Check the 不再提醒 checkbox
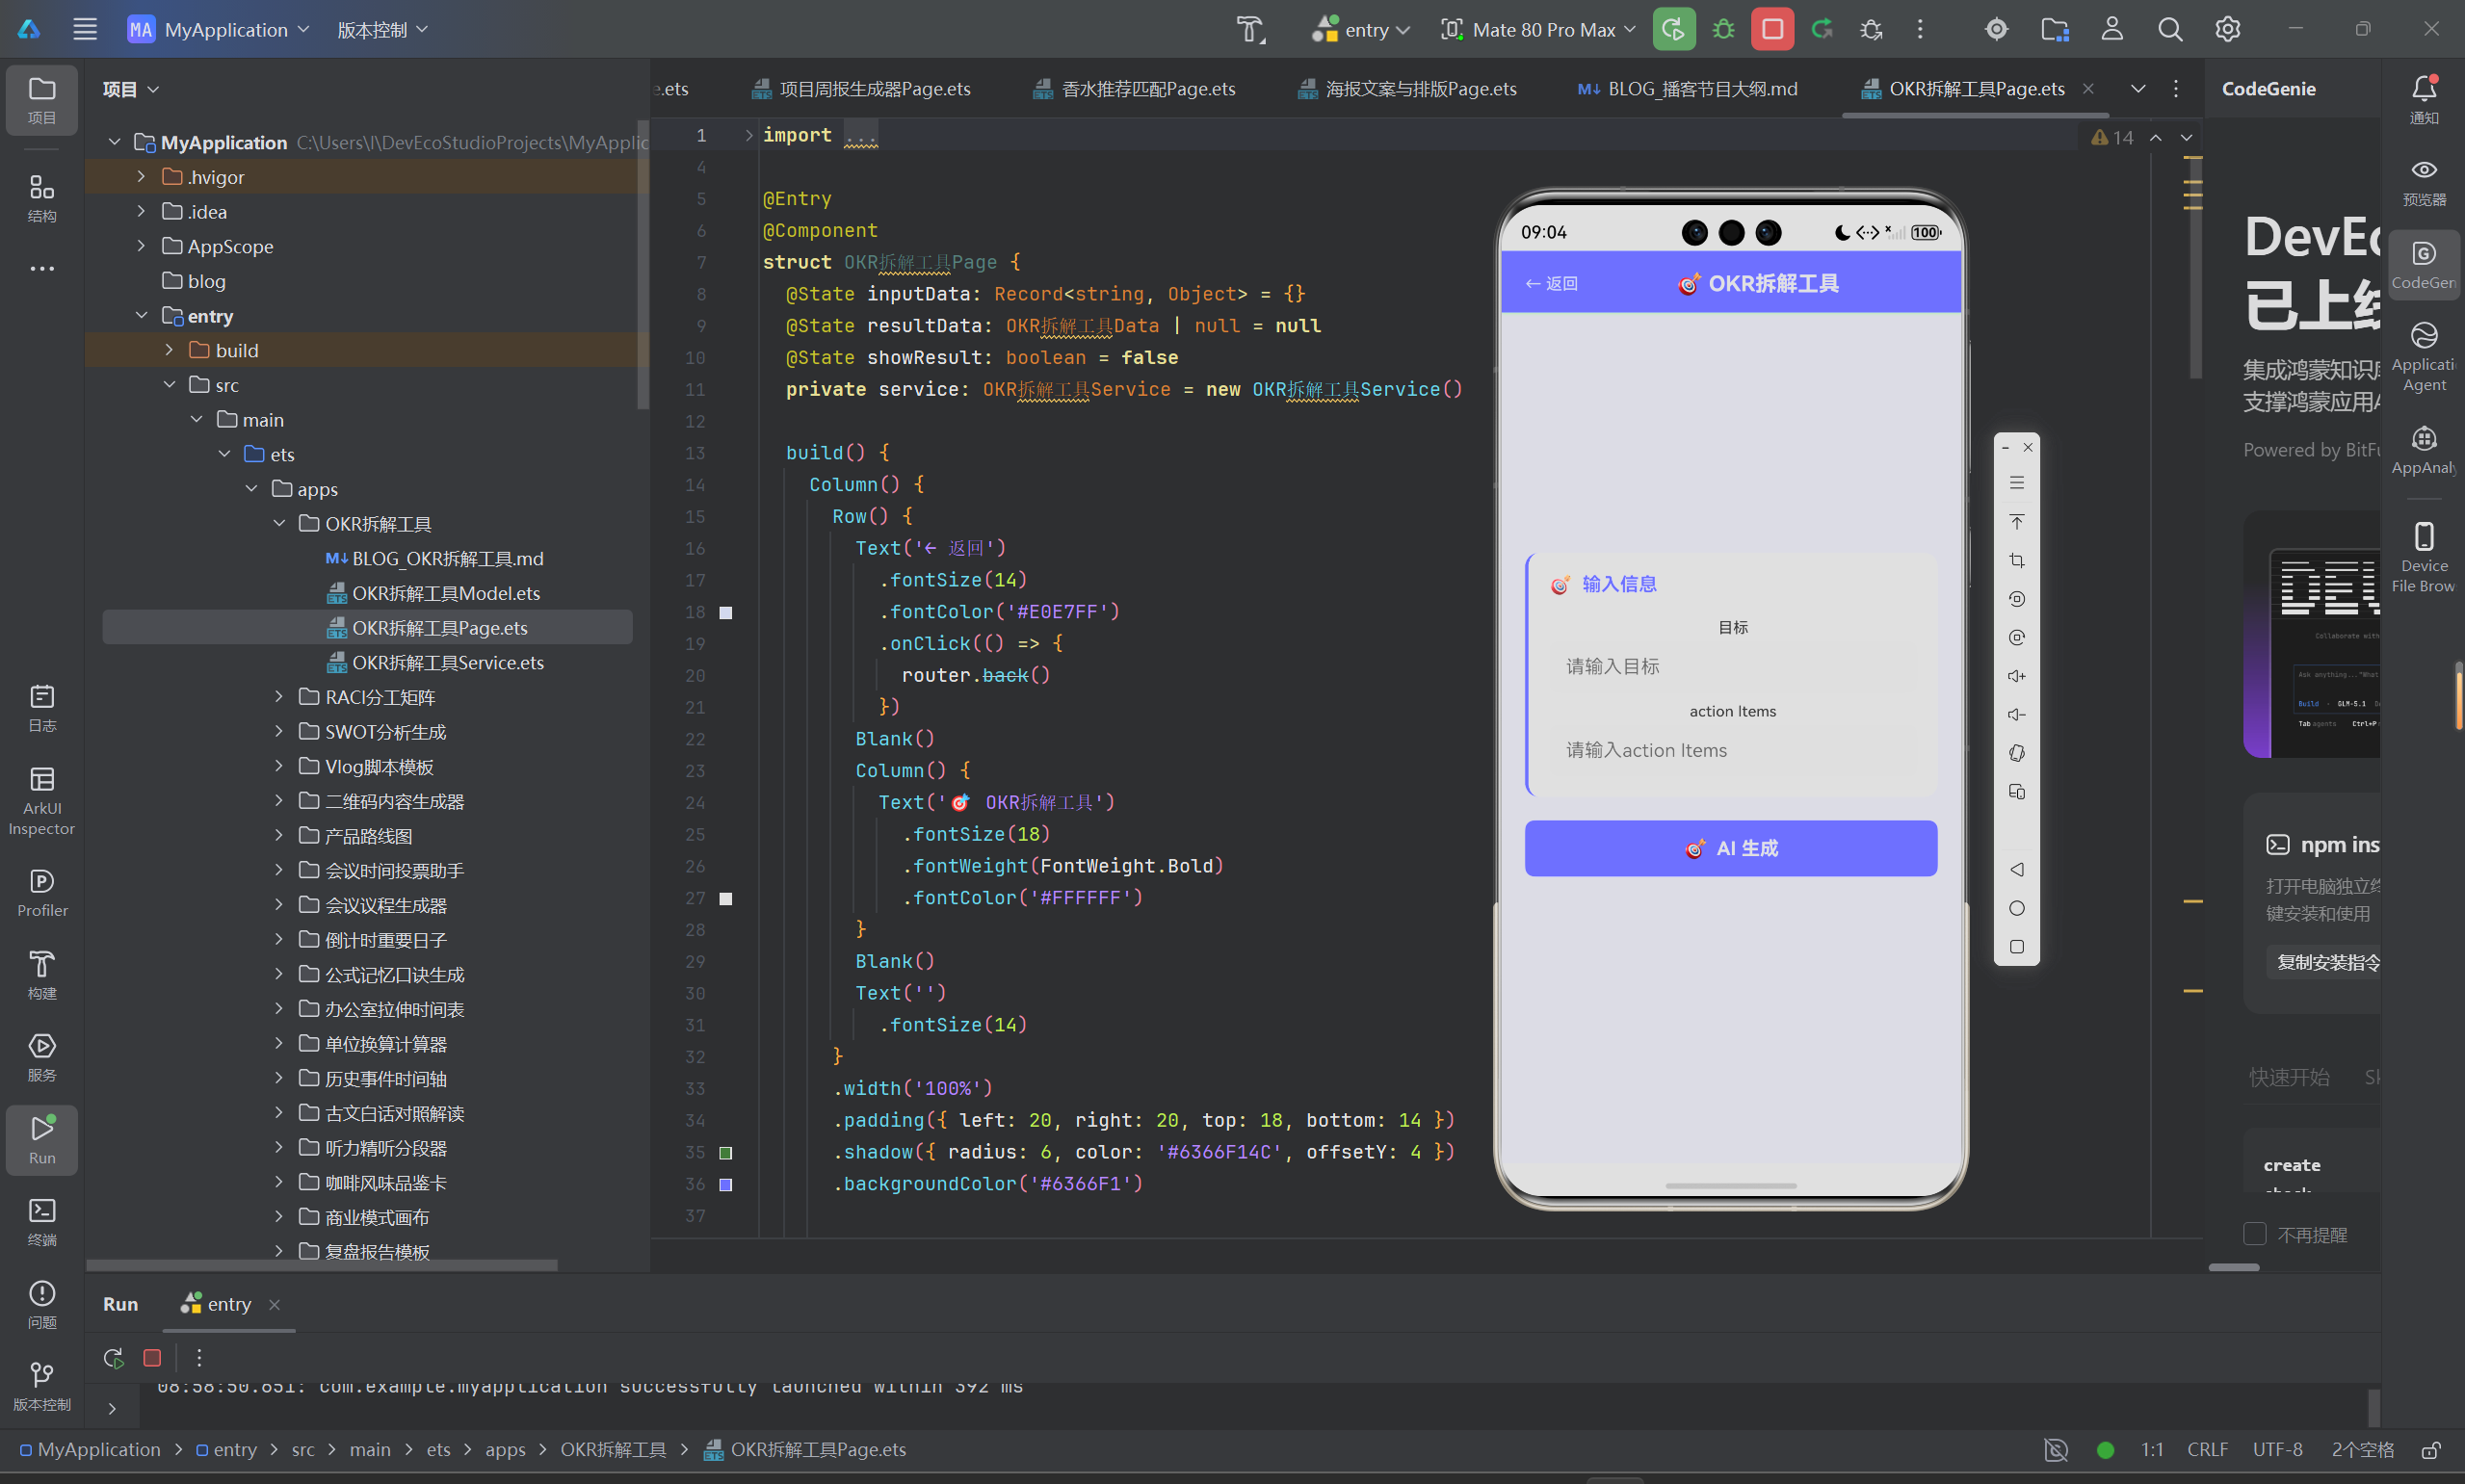 2254,1234
